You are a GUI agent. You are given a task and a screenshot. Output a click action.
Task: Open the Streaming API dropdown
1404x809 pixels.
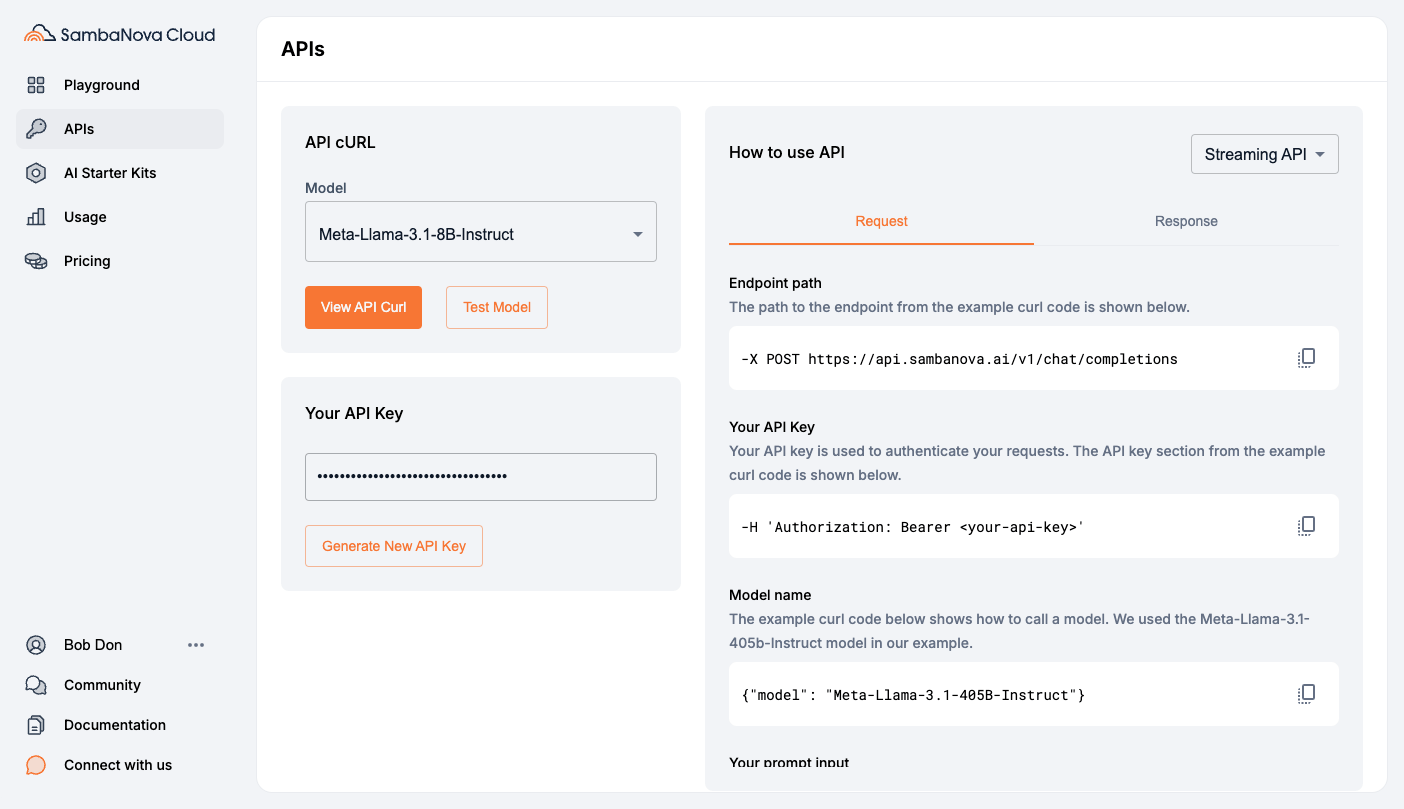[x=1264, y=153]
